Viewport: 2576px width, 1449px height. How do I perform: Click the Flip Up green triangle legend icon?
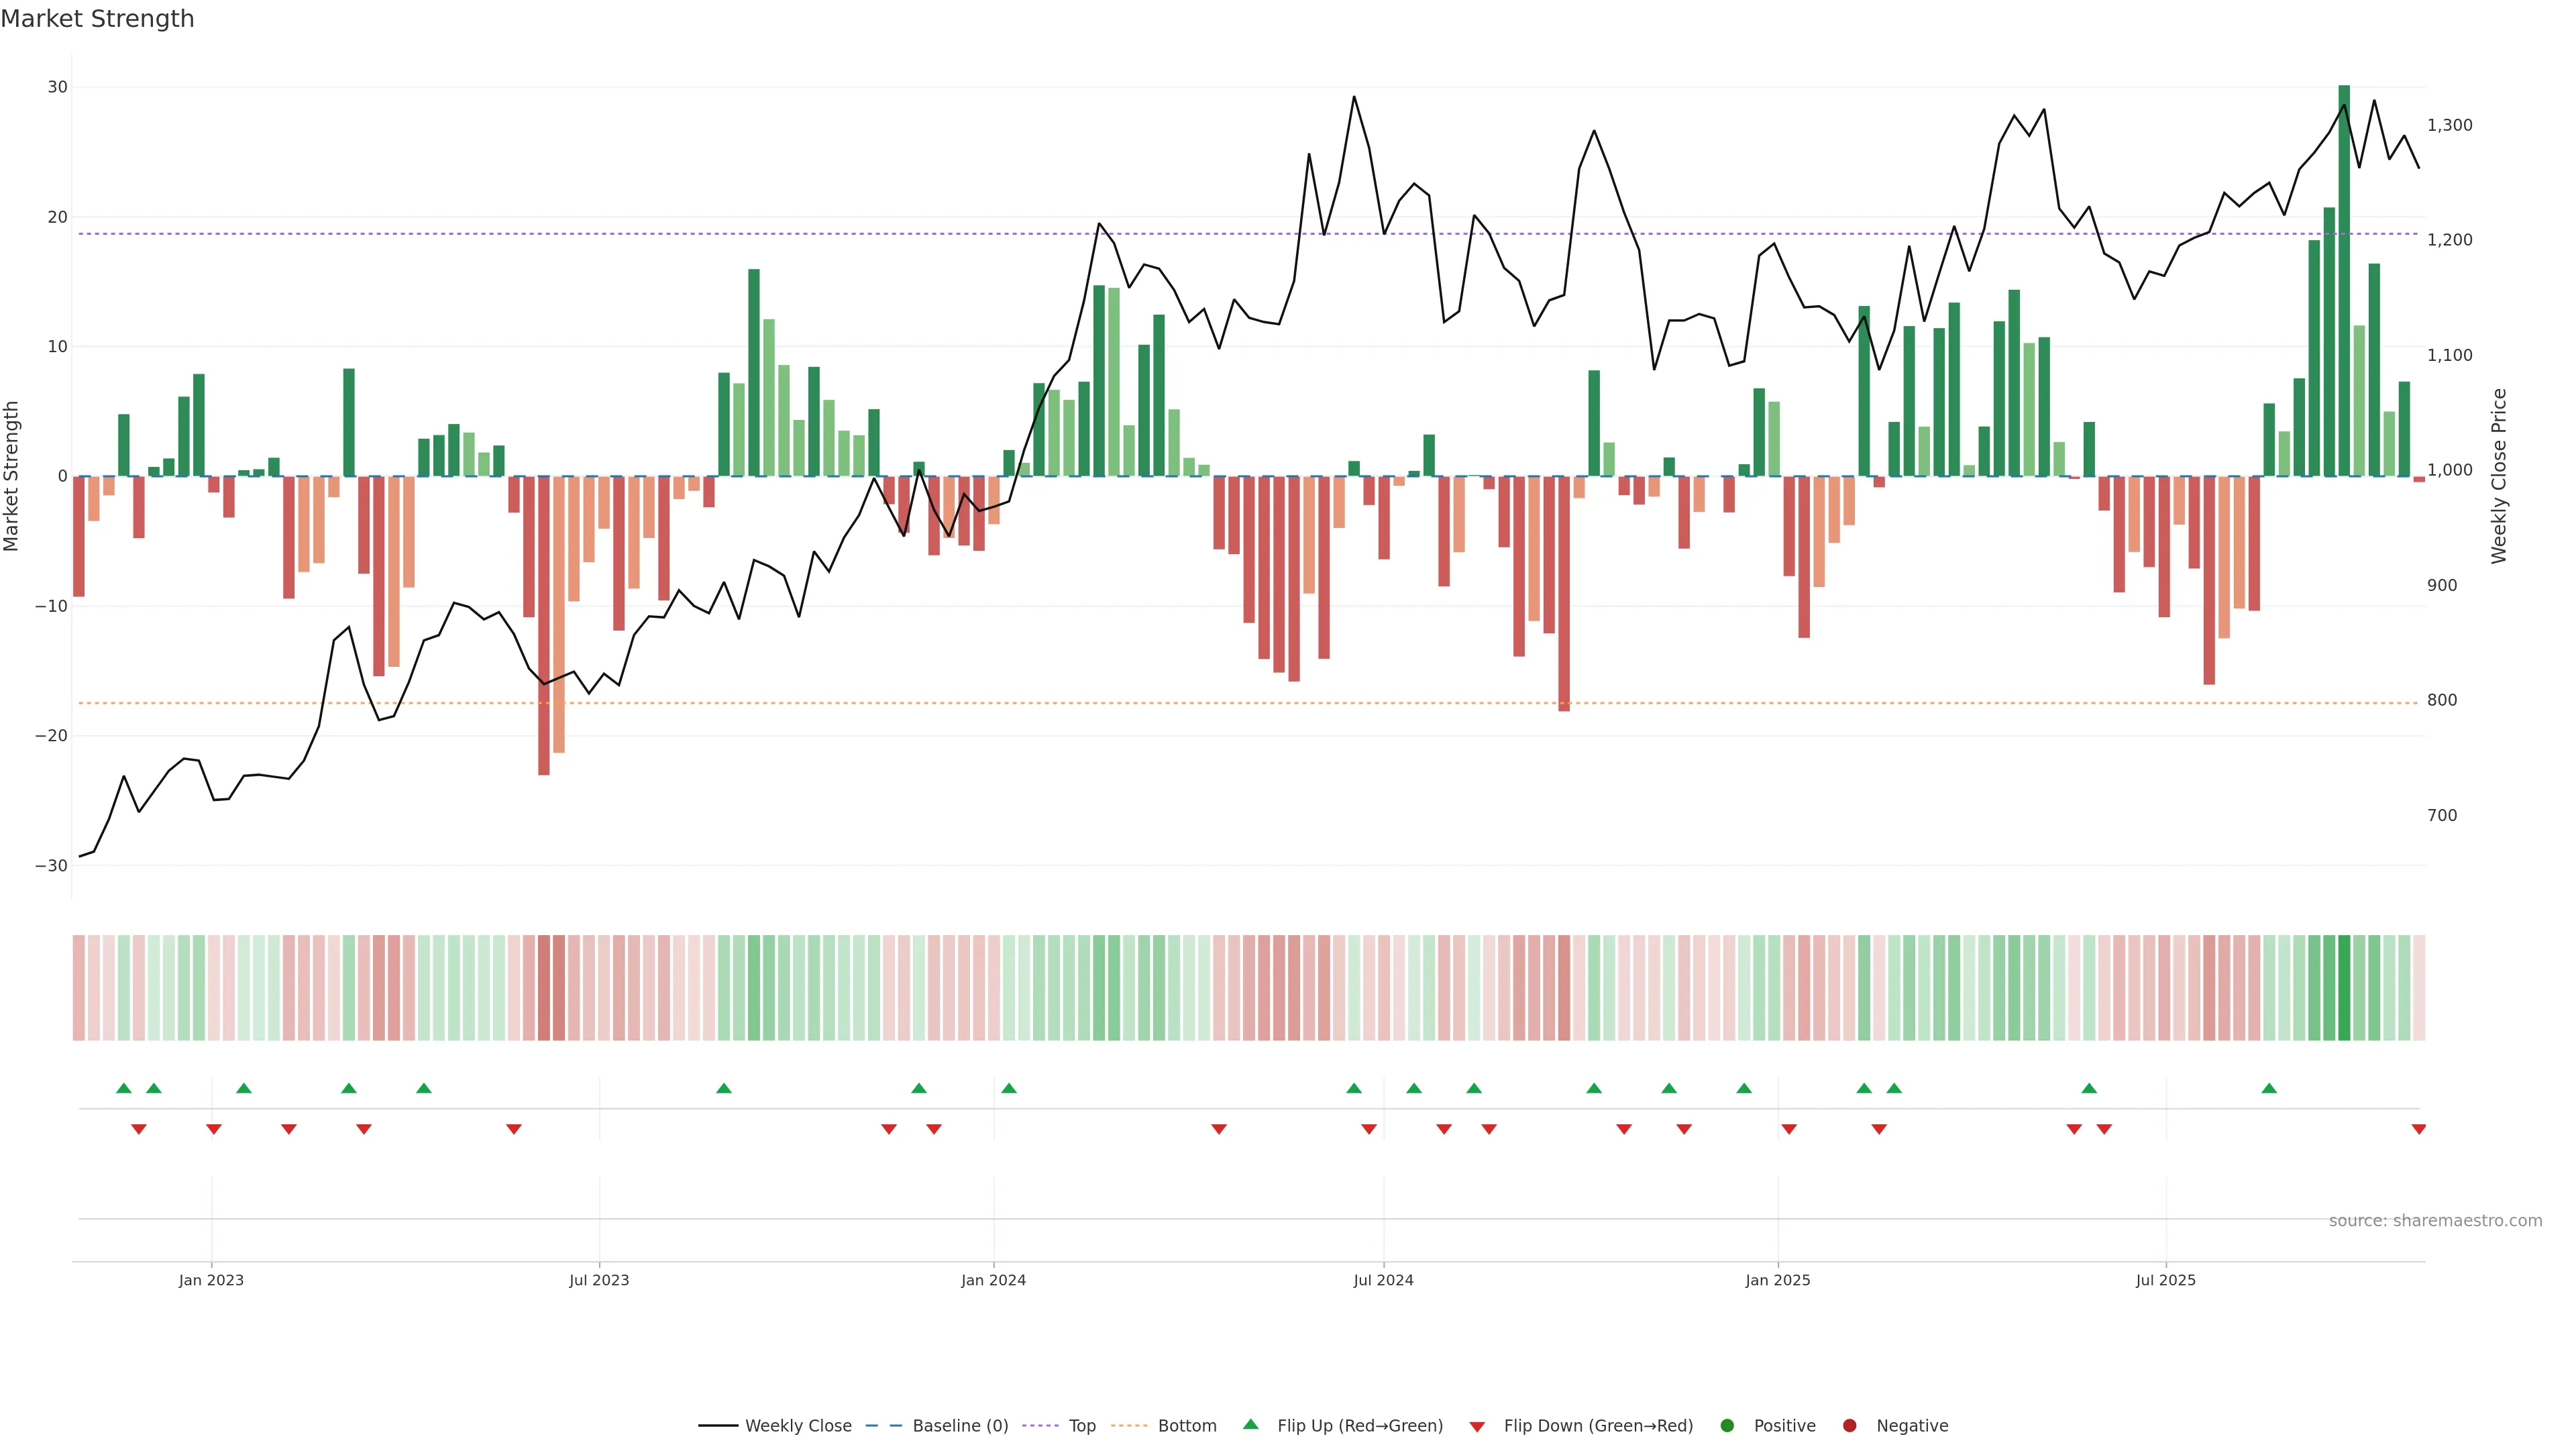[1250, 1424]
